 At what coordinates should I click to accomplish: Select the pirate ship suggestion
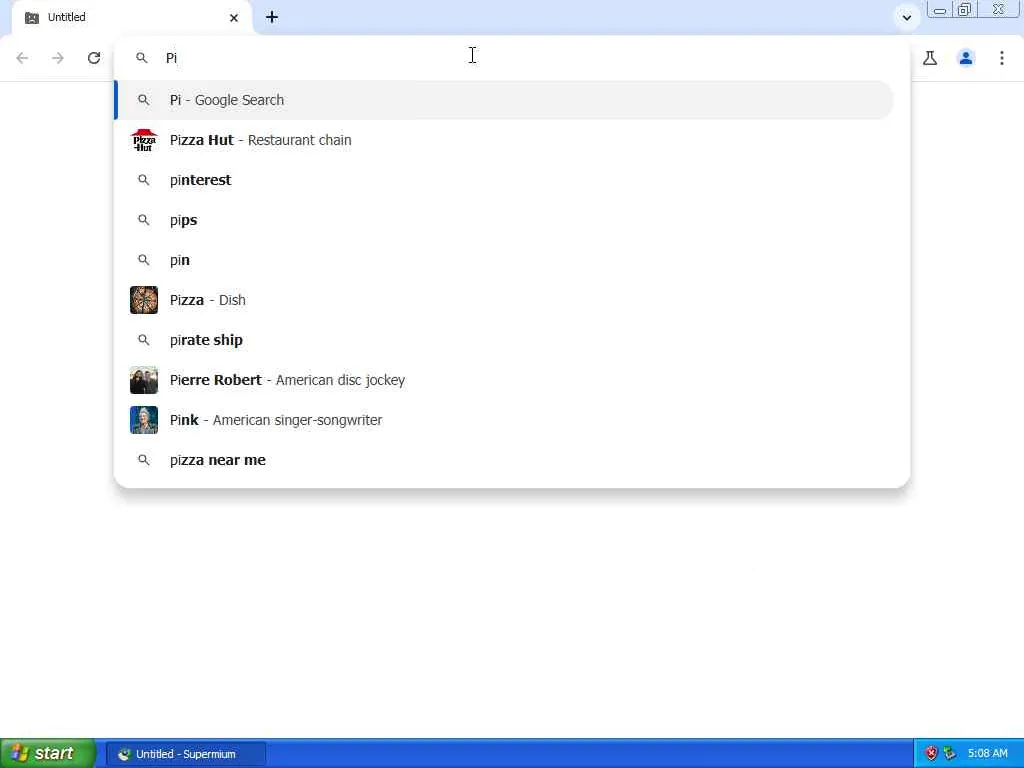504,340
